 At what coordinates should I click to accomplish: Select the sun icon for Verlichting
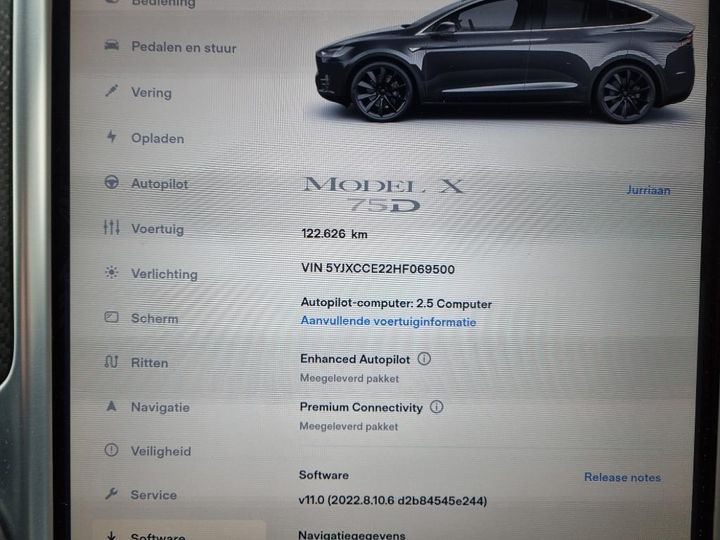coord(112,272)
